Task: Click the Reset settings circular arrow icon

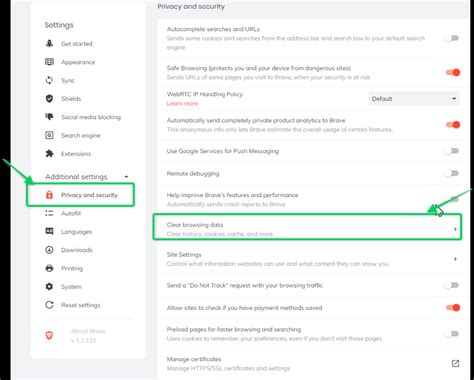Action: coord(49,305)
